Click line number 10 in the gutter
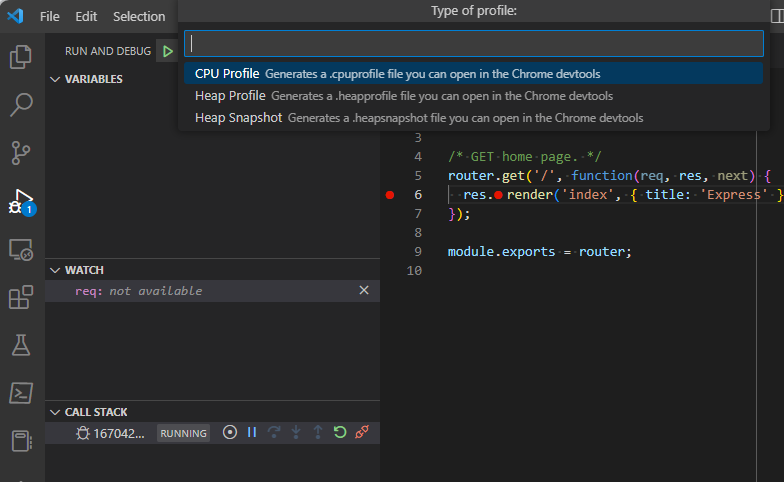The image size is (784, 482). click(x=414, y=270)
